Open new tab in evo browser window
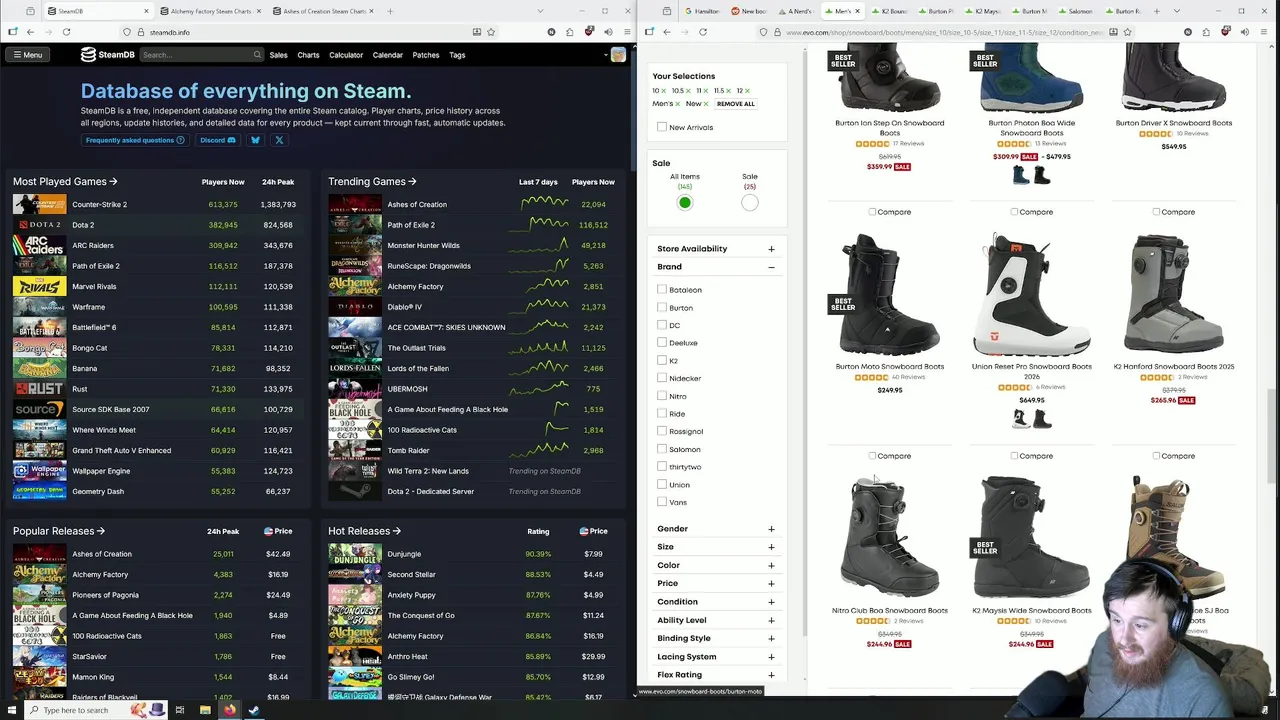Image resolution: width=1280 pixels, height=720 pixels. (1156, 11)
